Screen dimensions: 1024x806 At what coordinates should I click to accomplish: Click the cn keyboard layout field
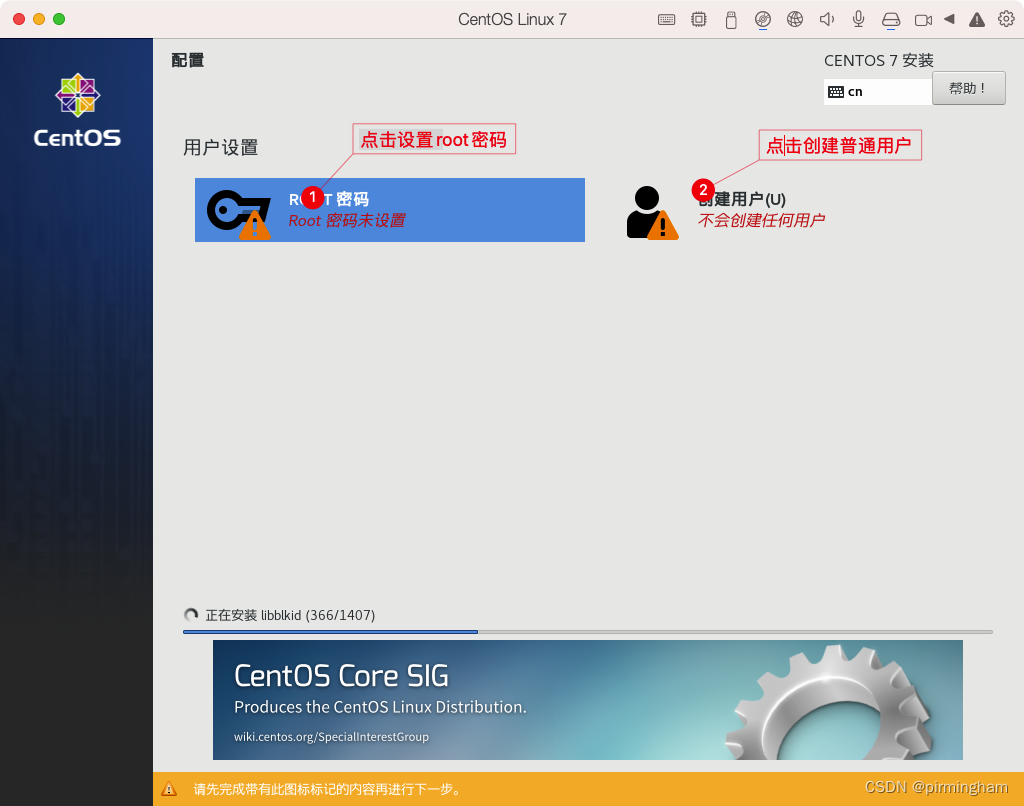pyautogui.click(x=878, y=92)
